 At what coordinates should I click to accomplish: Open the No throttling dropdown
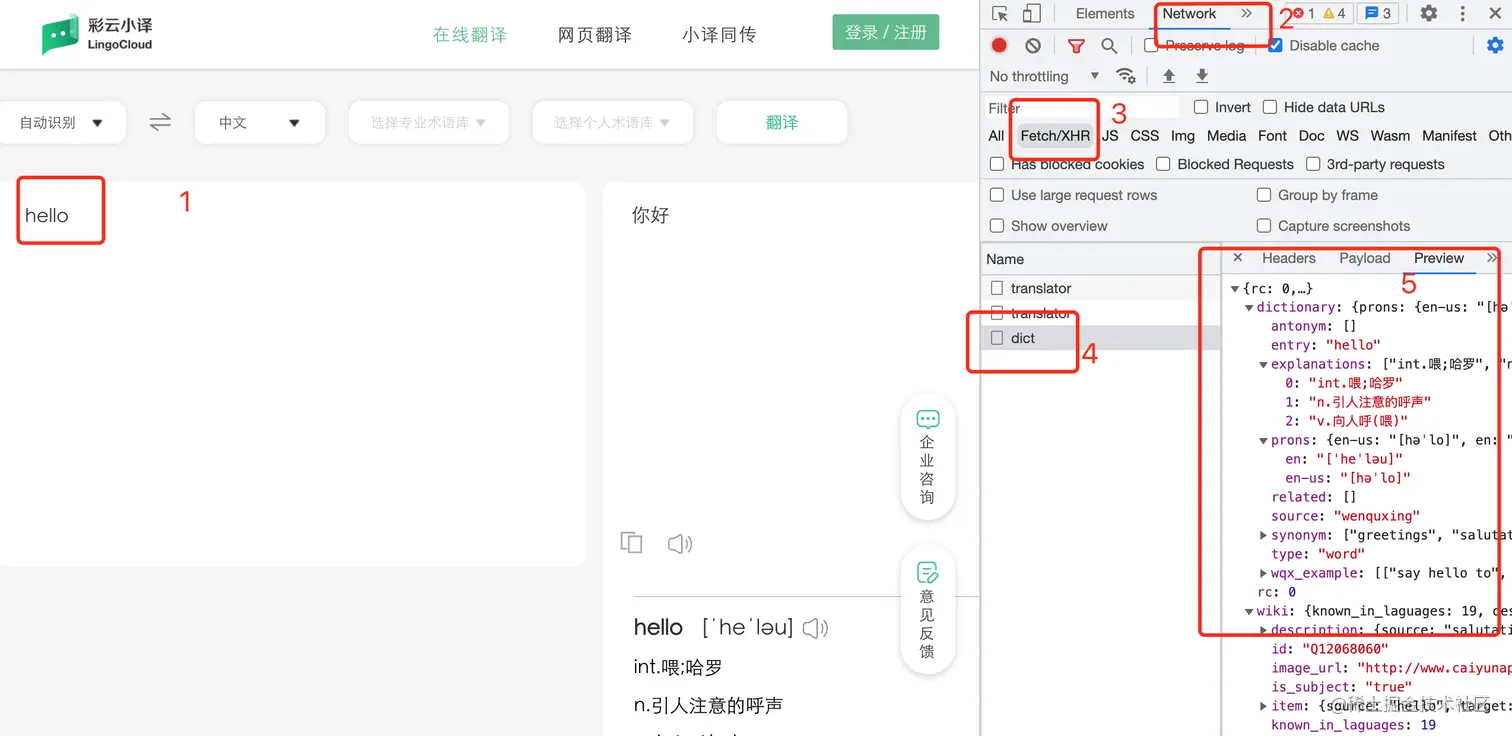tap(1044, 76)
